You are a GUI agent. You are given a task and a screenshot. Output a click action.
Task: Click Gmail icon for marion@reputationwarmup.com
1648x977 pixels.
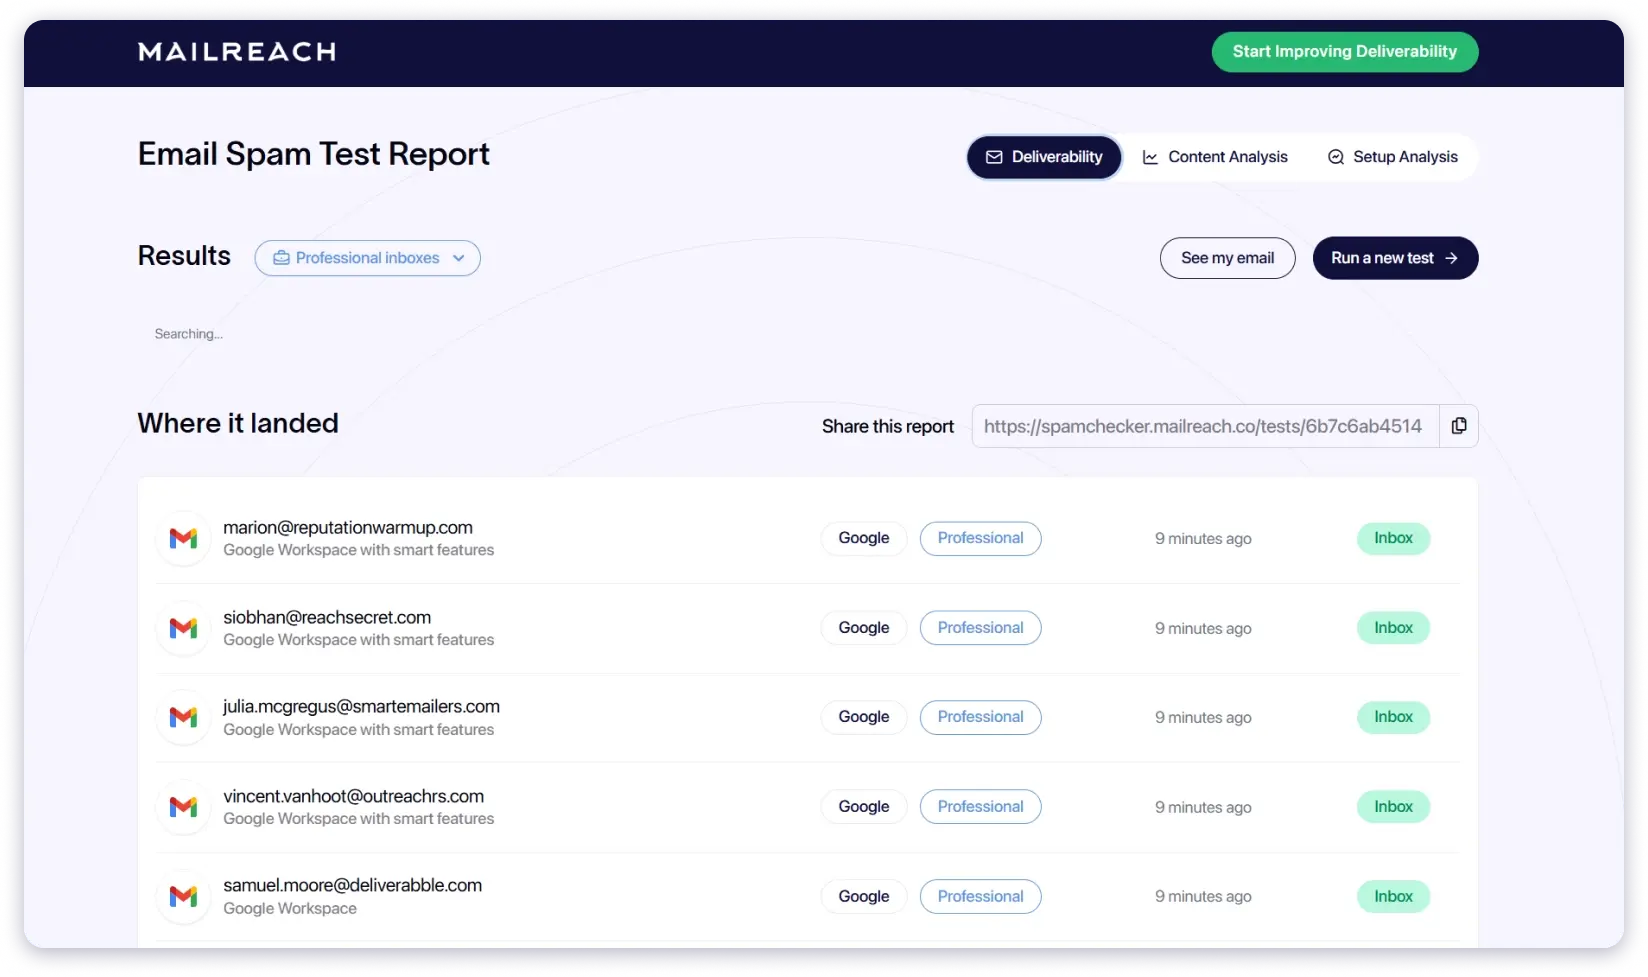click(x=183, y=539)
